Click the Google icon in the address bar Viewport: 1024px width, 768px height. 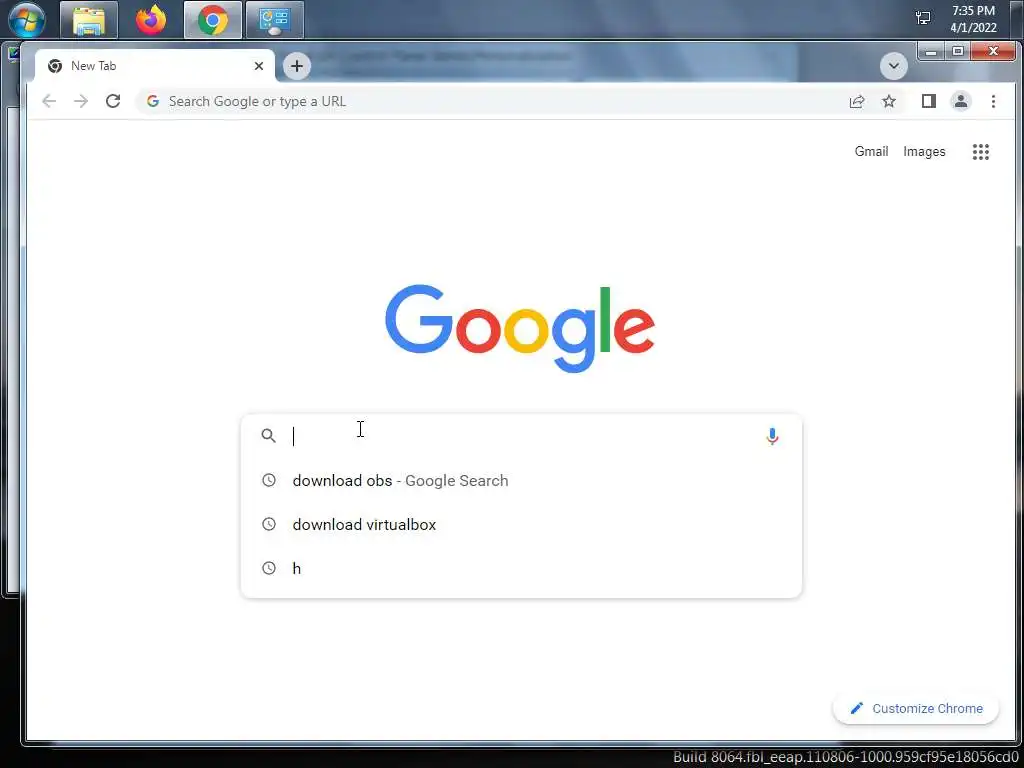[153, 101]
